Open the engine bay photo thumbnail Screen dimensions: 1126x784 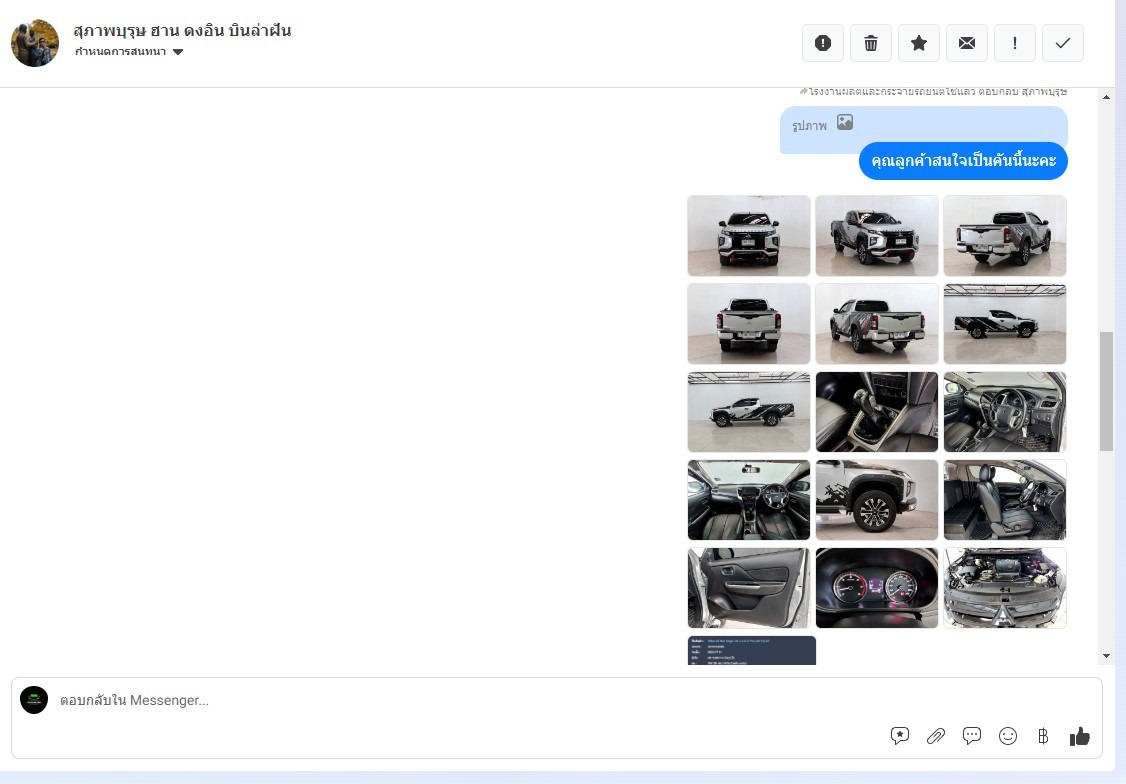pyautogui.click(x=1005, y=588)
